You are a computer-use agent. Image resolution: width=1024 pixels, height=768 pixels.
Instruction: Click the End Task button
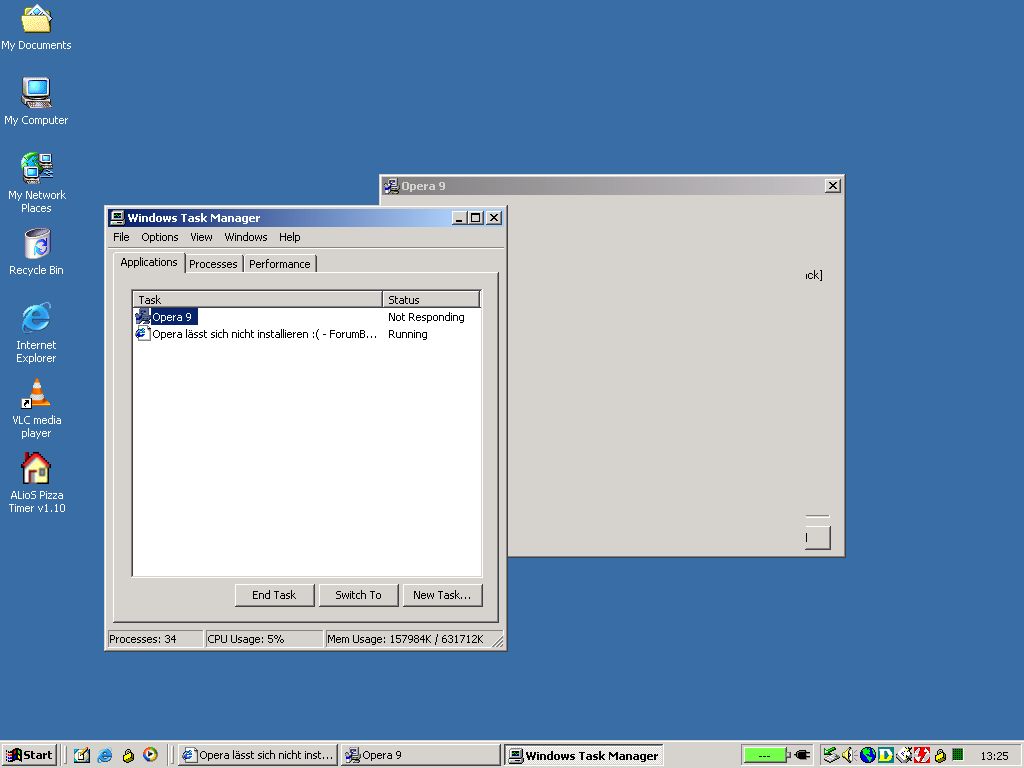pyautogui.click(x=274, y=595)
